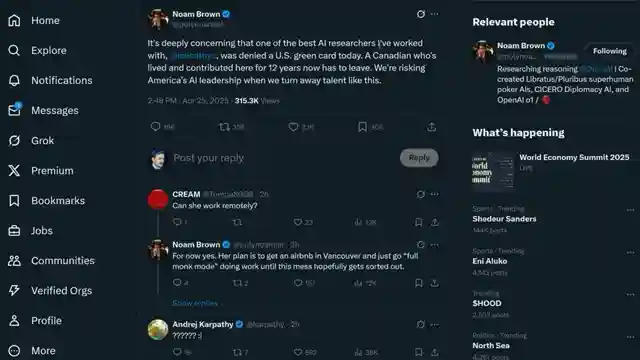Share the main post via upload icon
The height and width of the screenshot is (360, 640).
pyautogui.click(x=431, y=127)
